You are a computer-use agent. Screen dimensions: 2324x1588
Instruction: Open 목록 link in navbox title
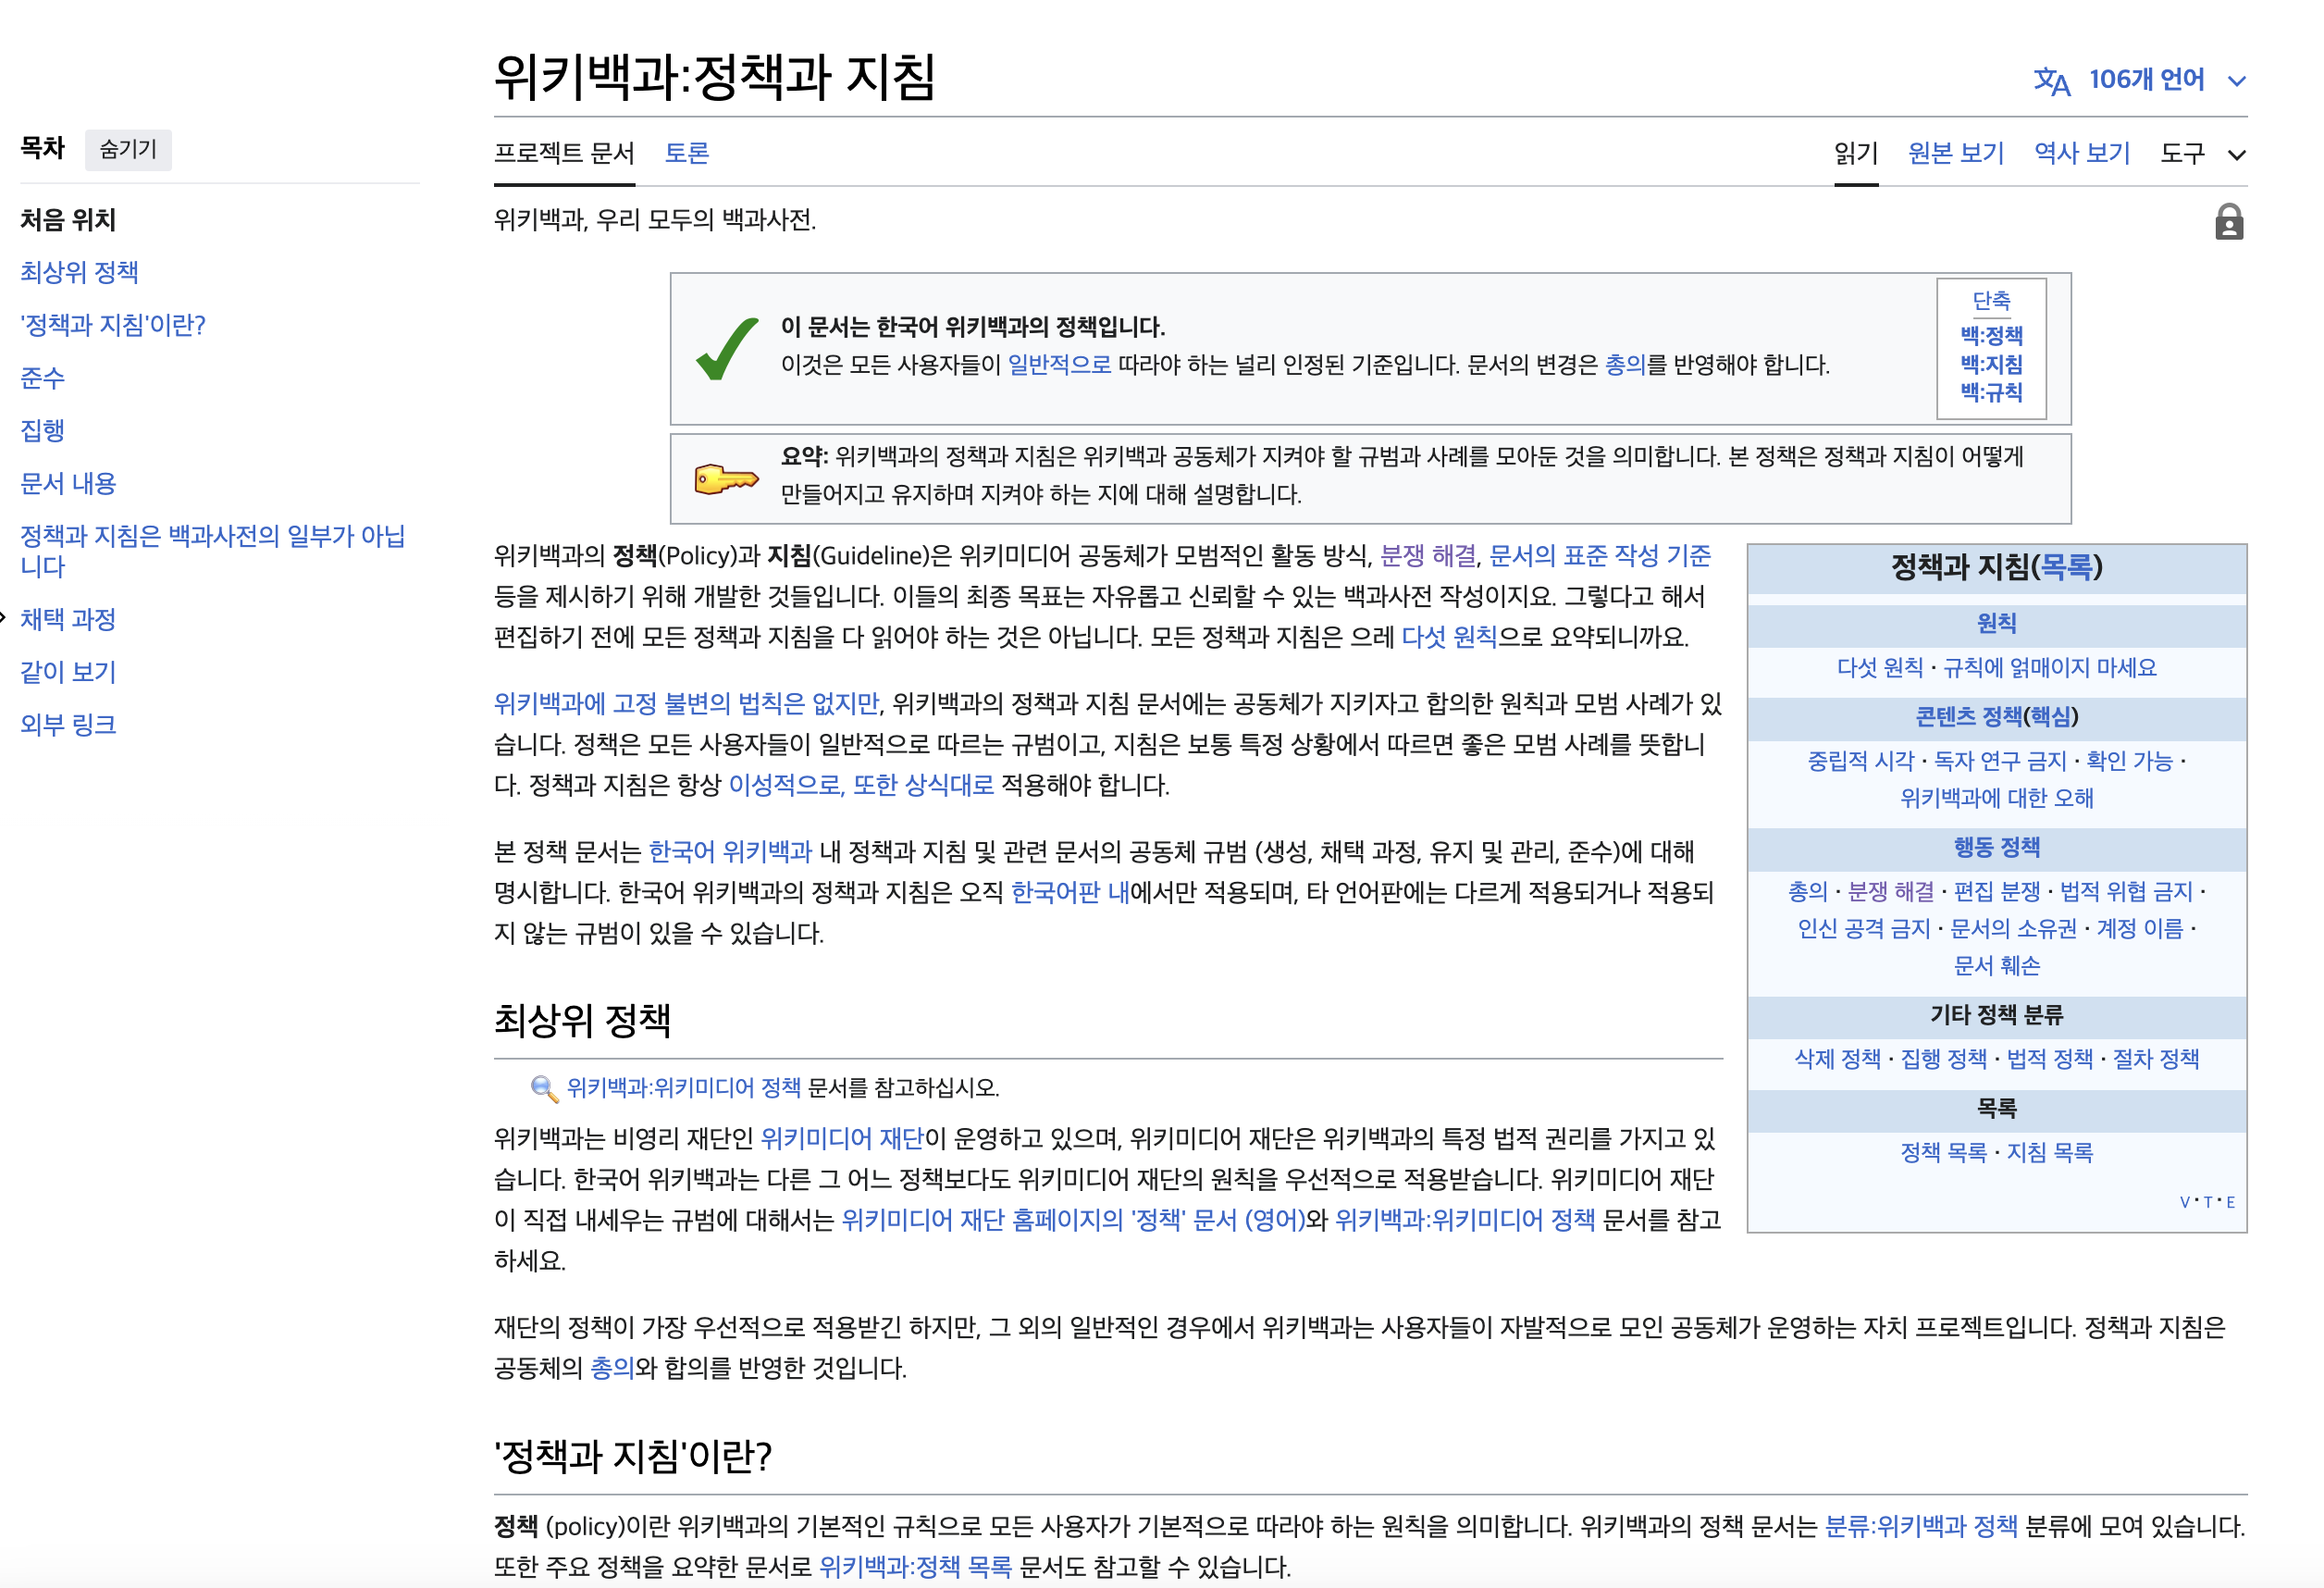click(2066, 568)
